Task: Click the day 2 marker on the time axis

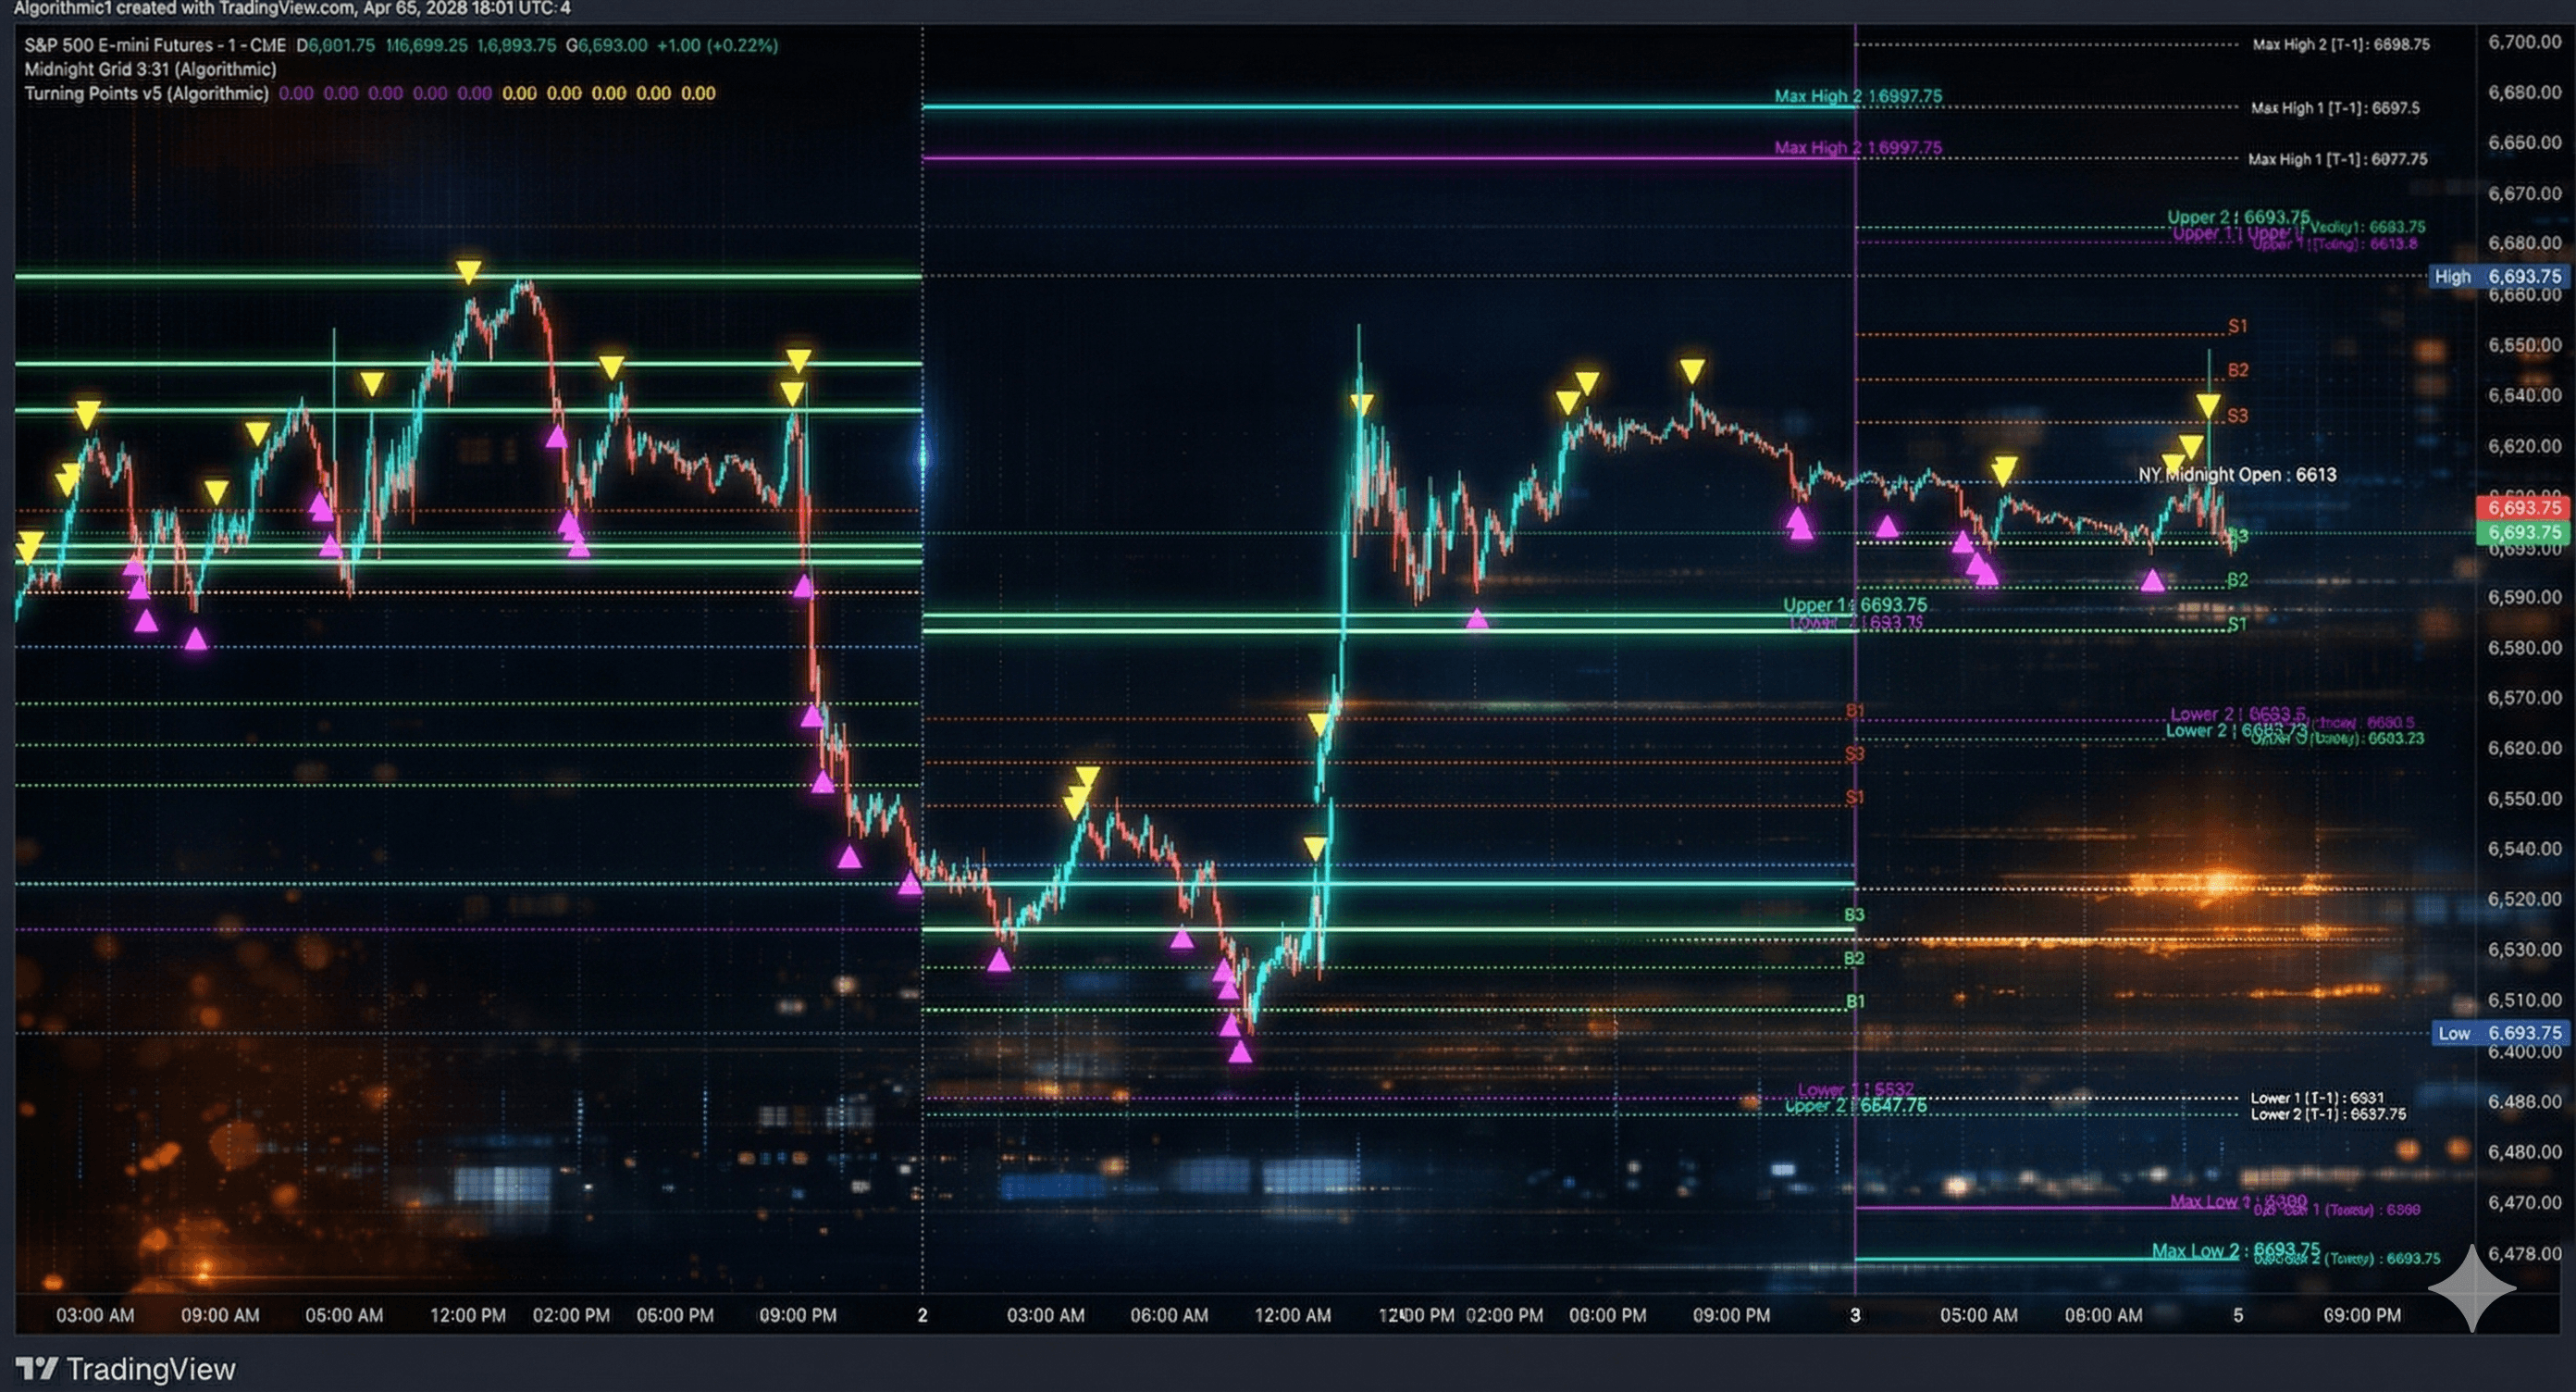Action: (x=922, y=1315)
